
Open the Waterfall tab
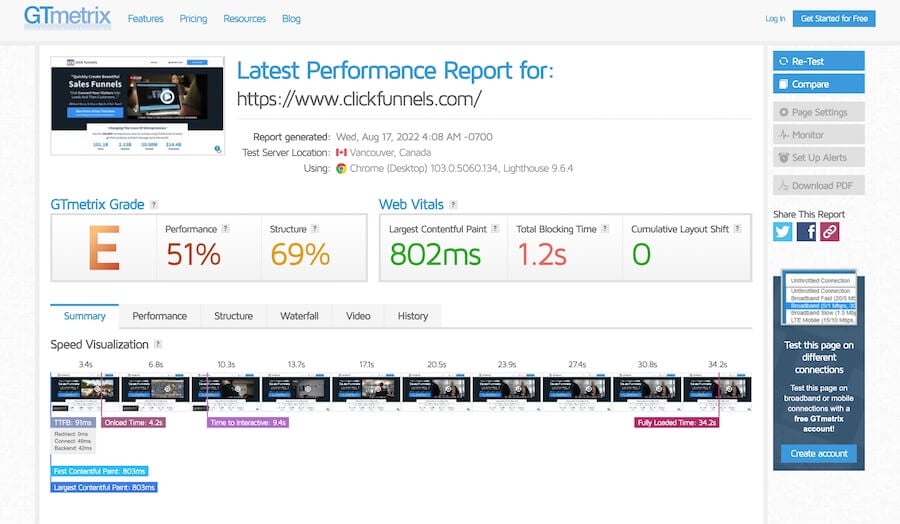(x=299, y=316)
